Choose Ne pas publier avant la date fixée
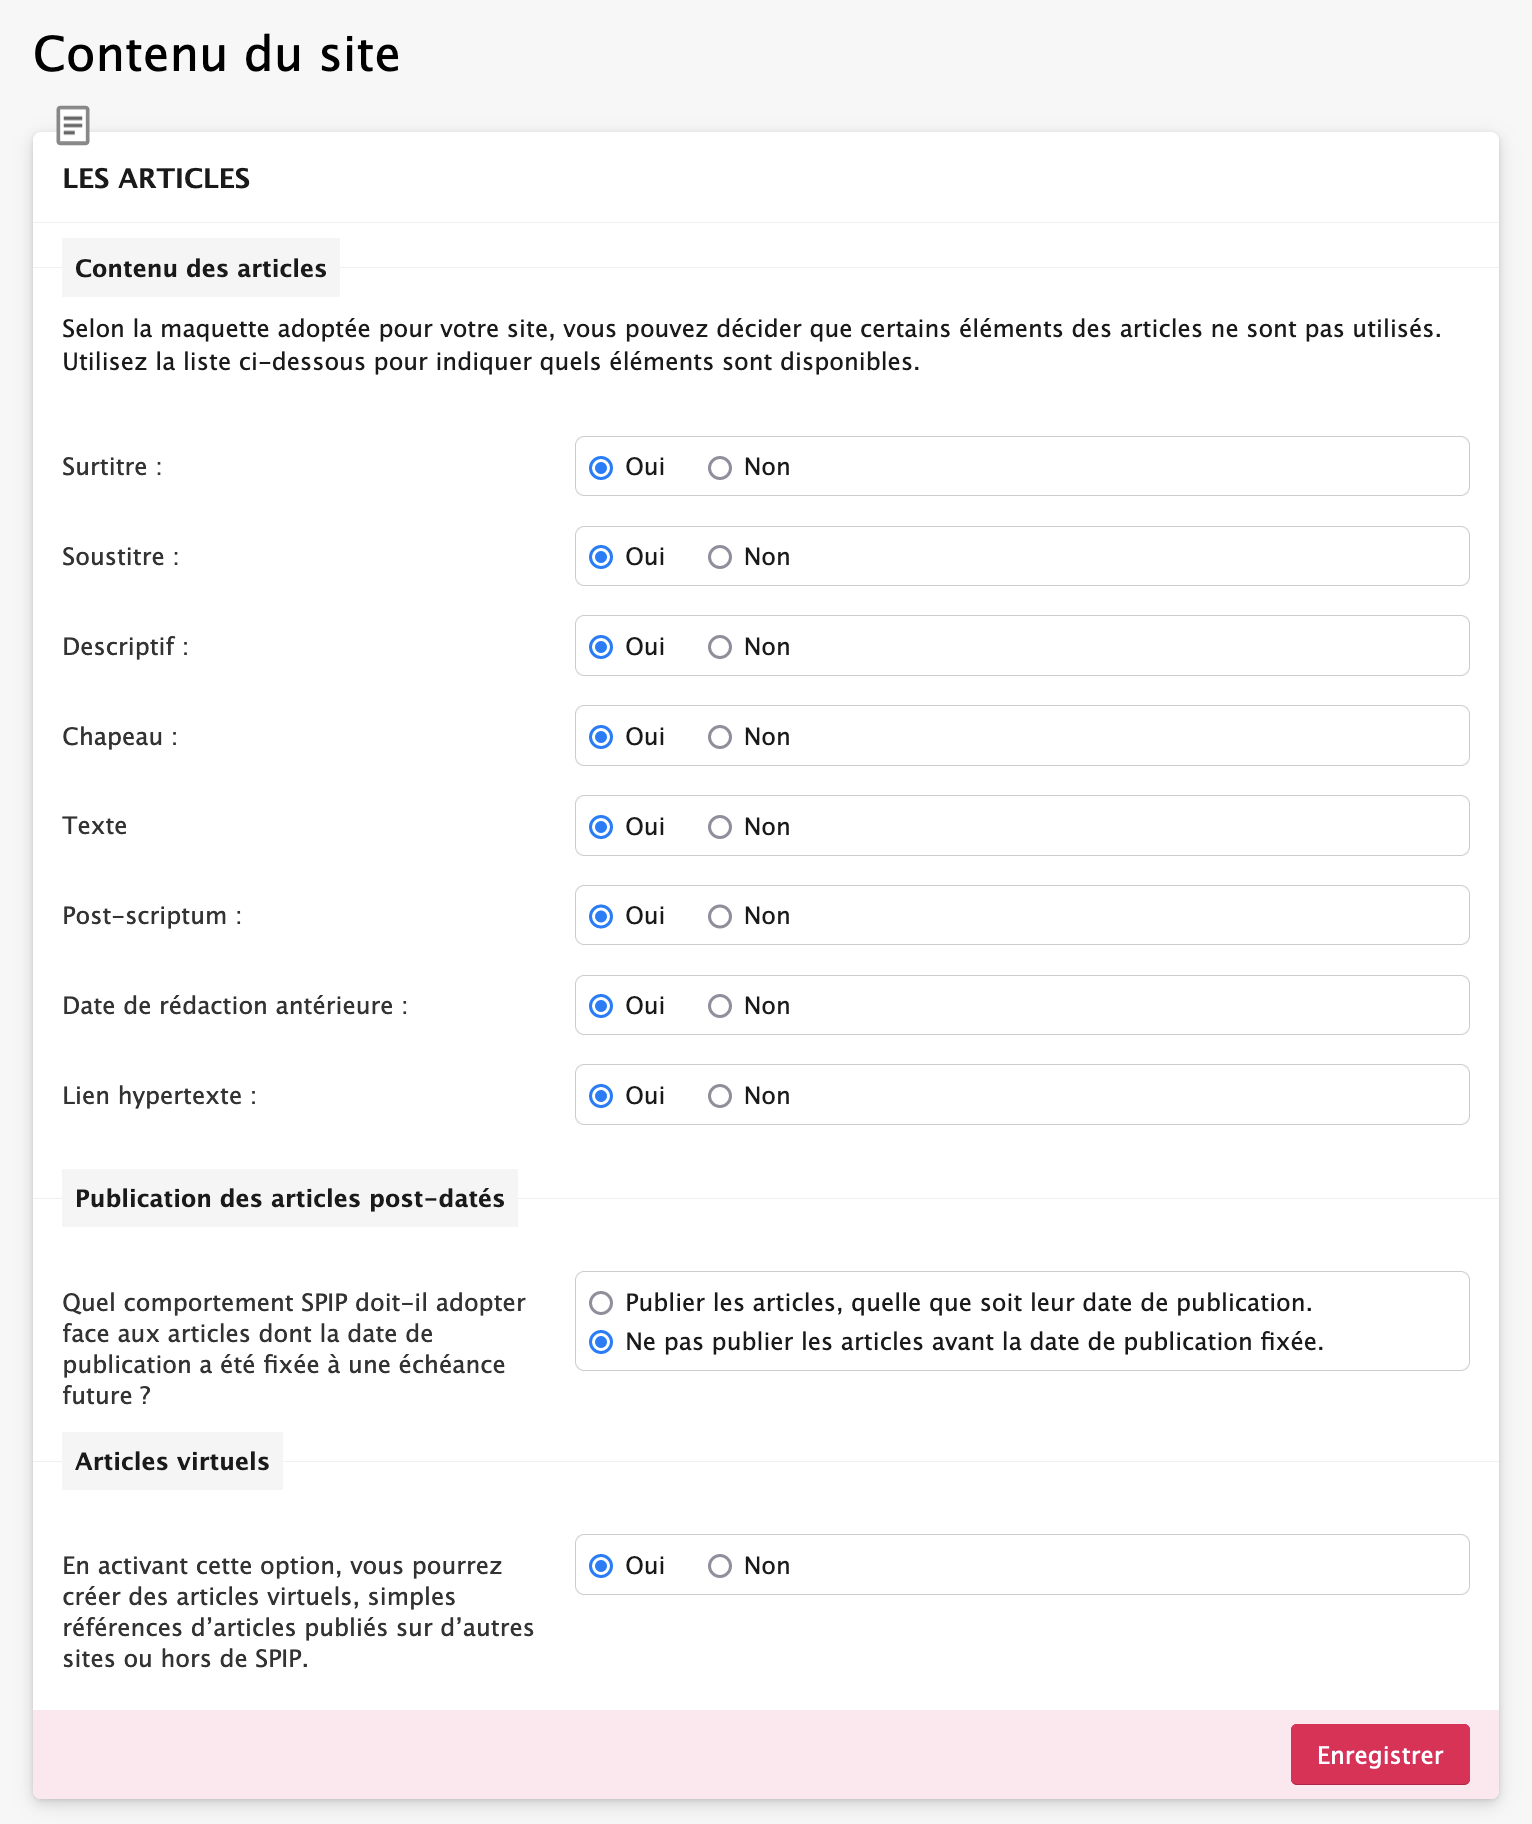Image resolution: width=1532 pixels, height=1824 pixels. pos(601,1342)
